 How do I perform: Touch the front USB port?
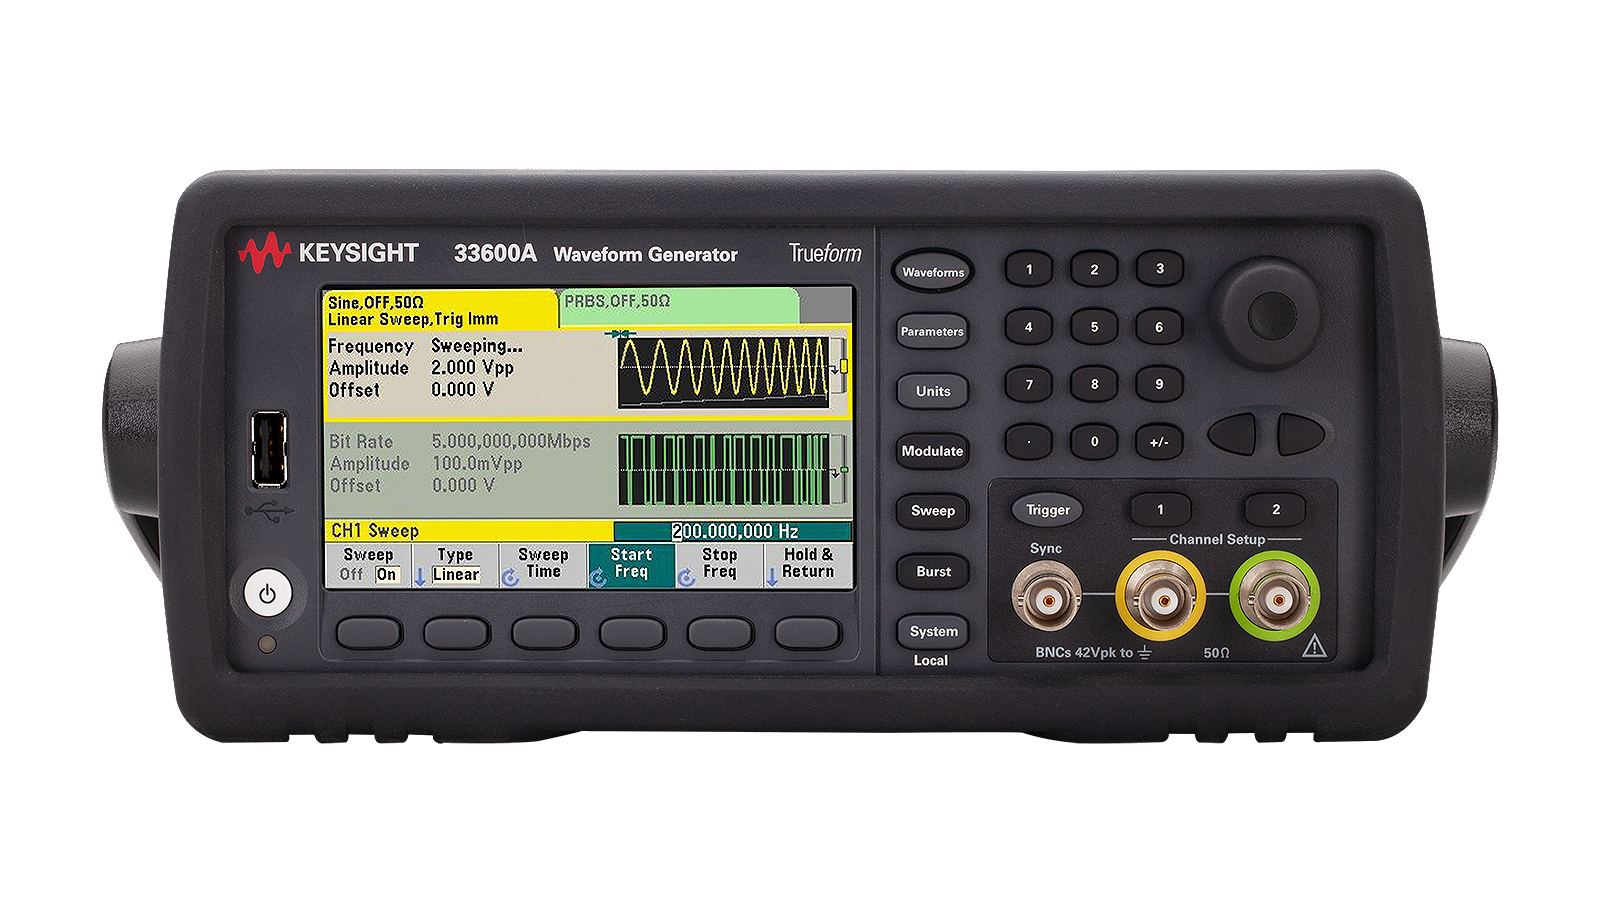point(269,450)
